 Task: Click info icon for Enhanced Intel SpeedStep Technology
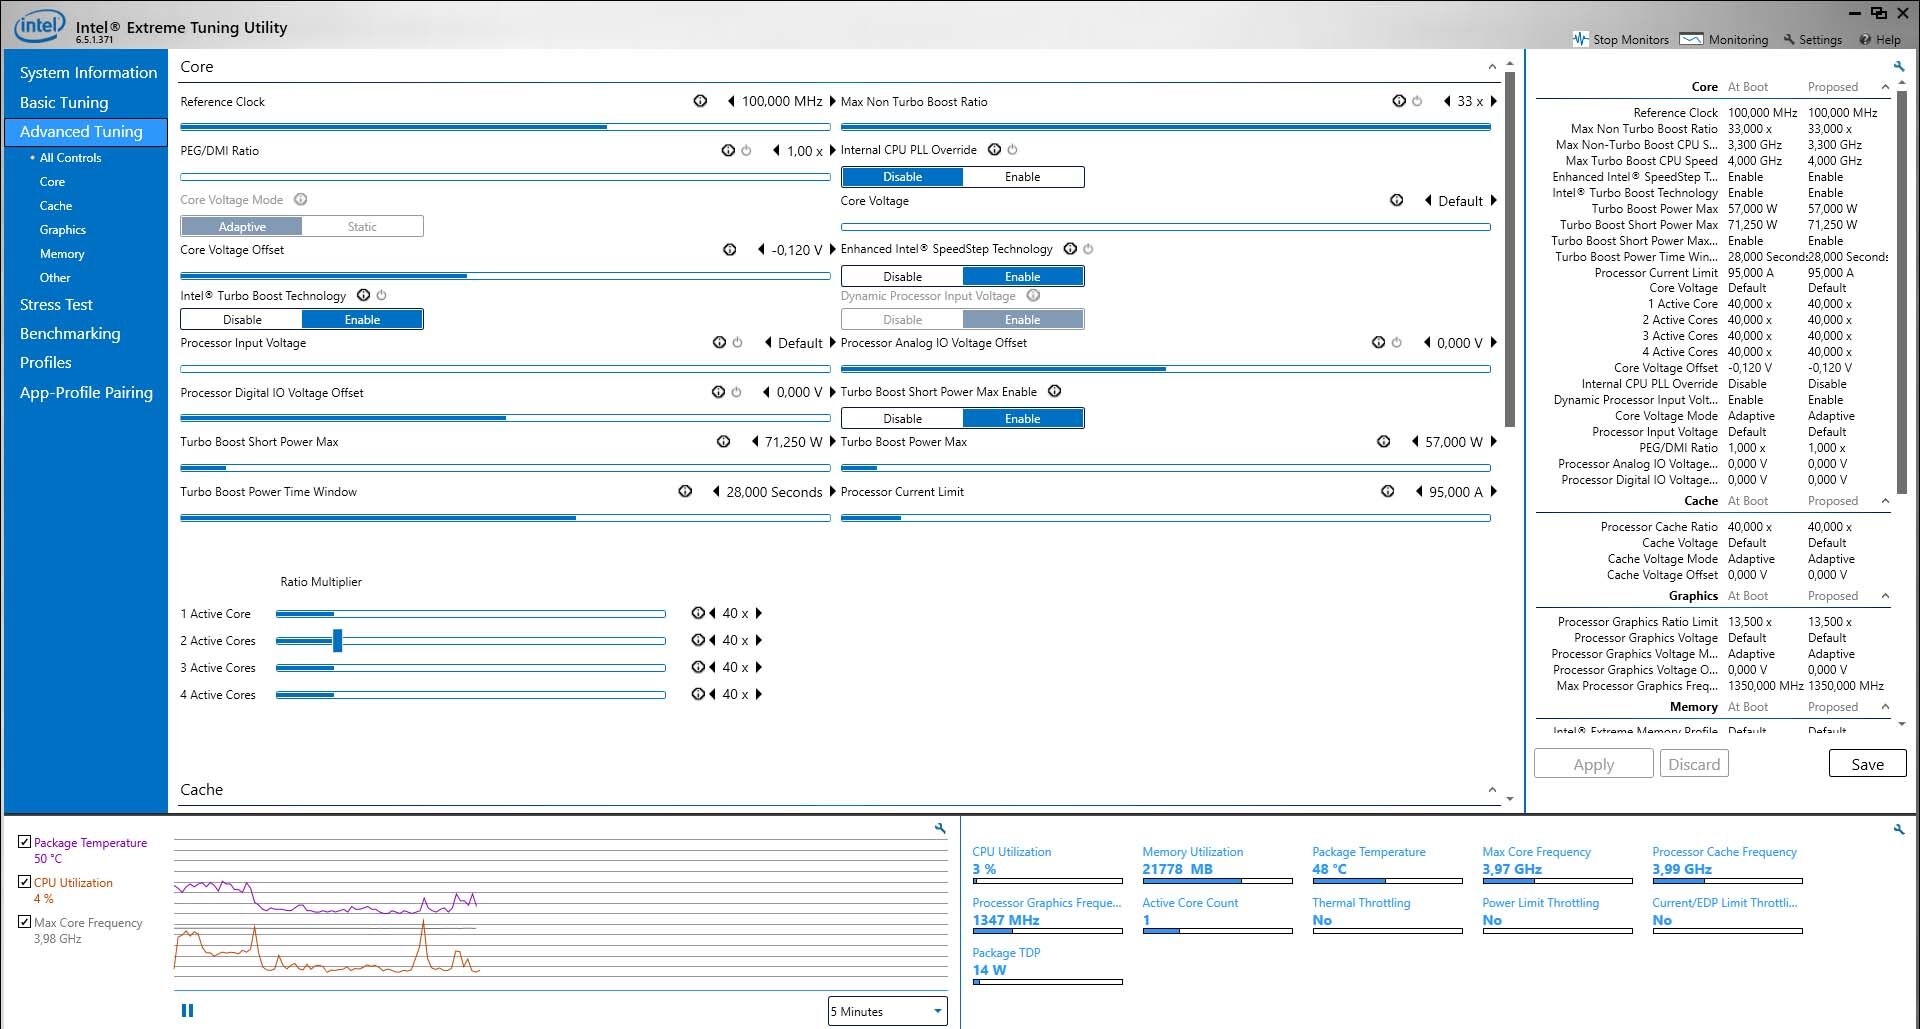pos(1070,248)
